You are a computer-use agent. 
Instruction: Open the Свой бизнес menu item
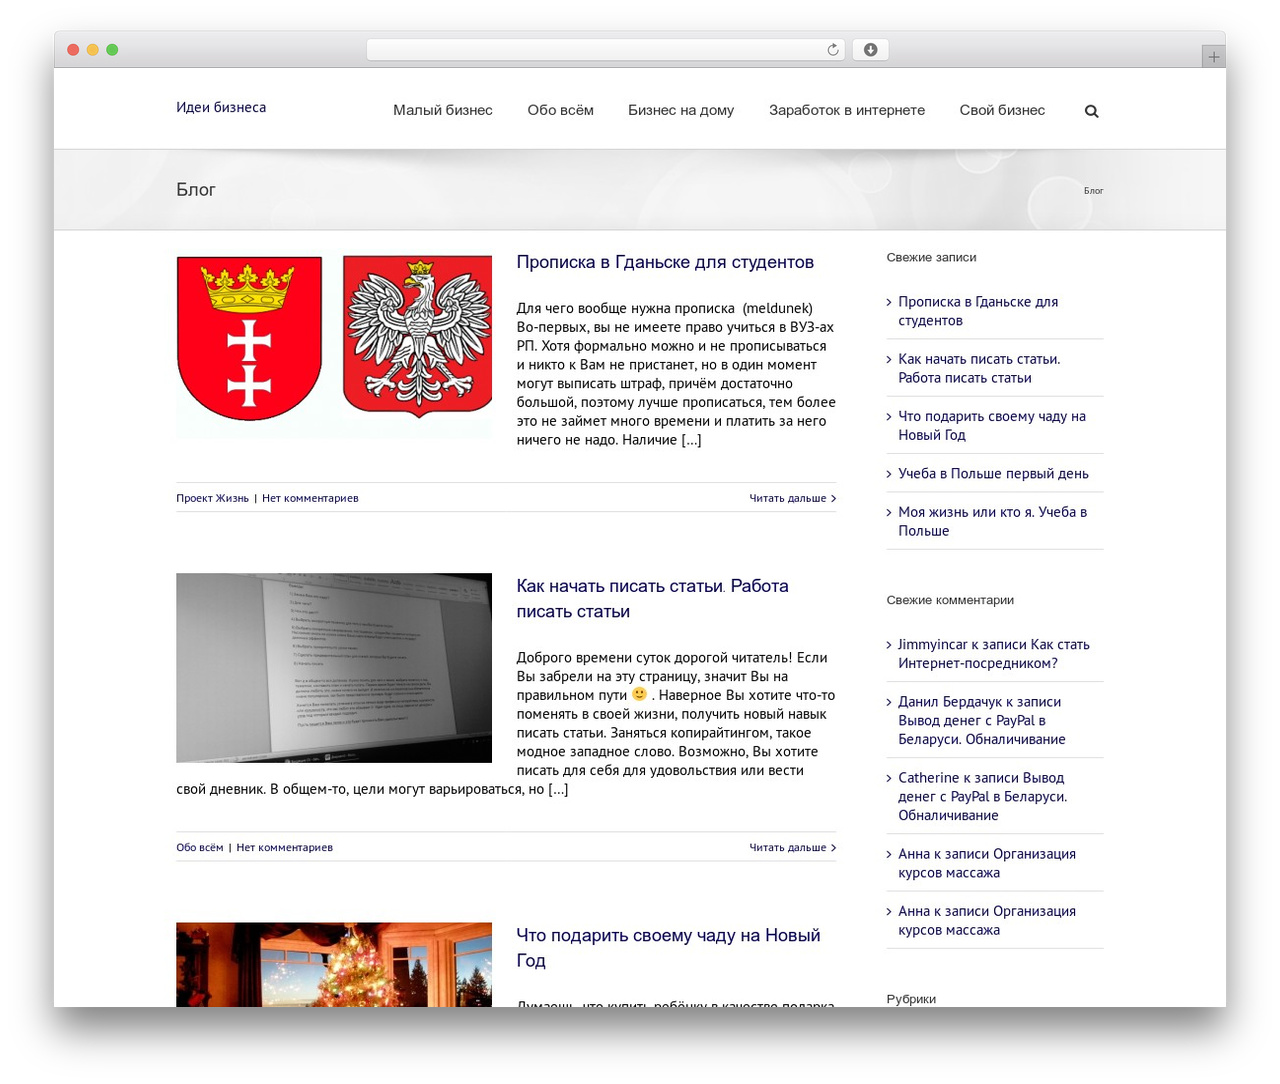[x=1002, y=110]
